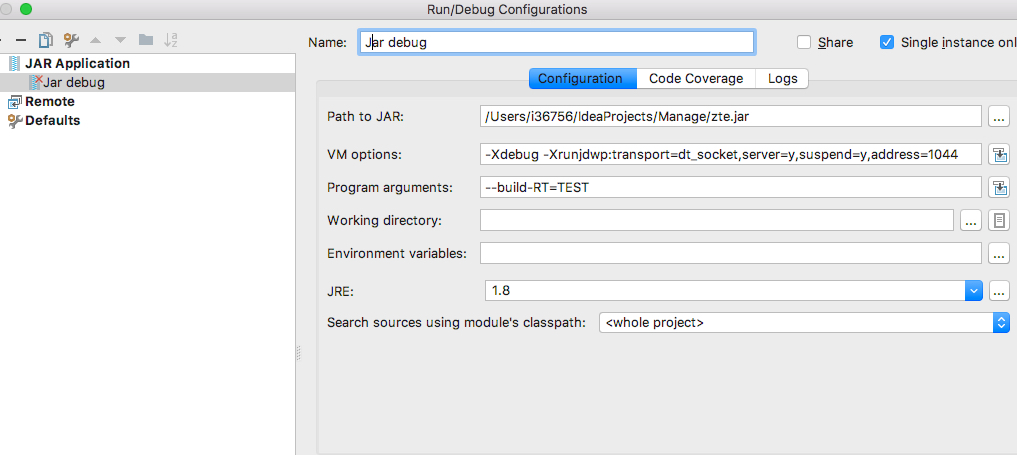Sort configurations alphabetically

click(171, 40)
